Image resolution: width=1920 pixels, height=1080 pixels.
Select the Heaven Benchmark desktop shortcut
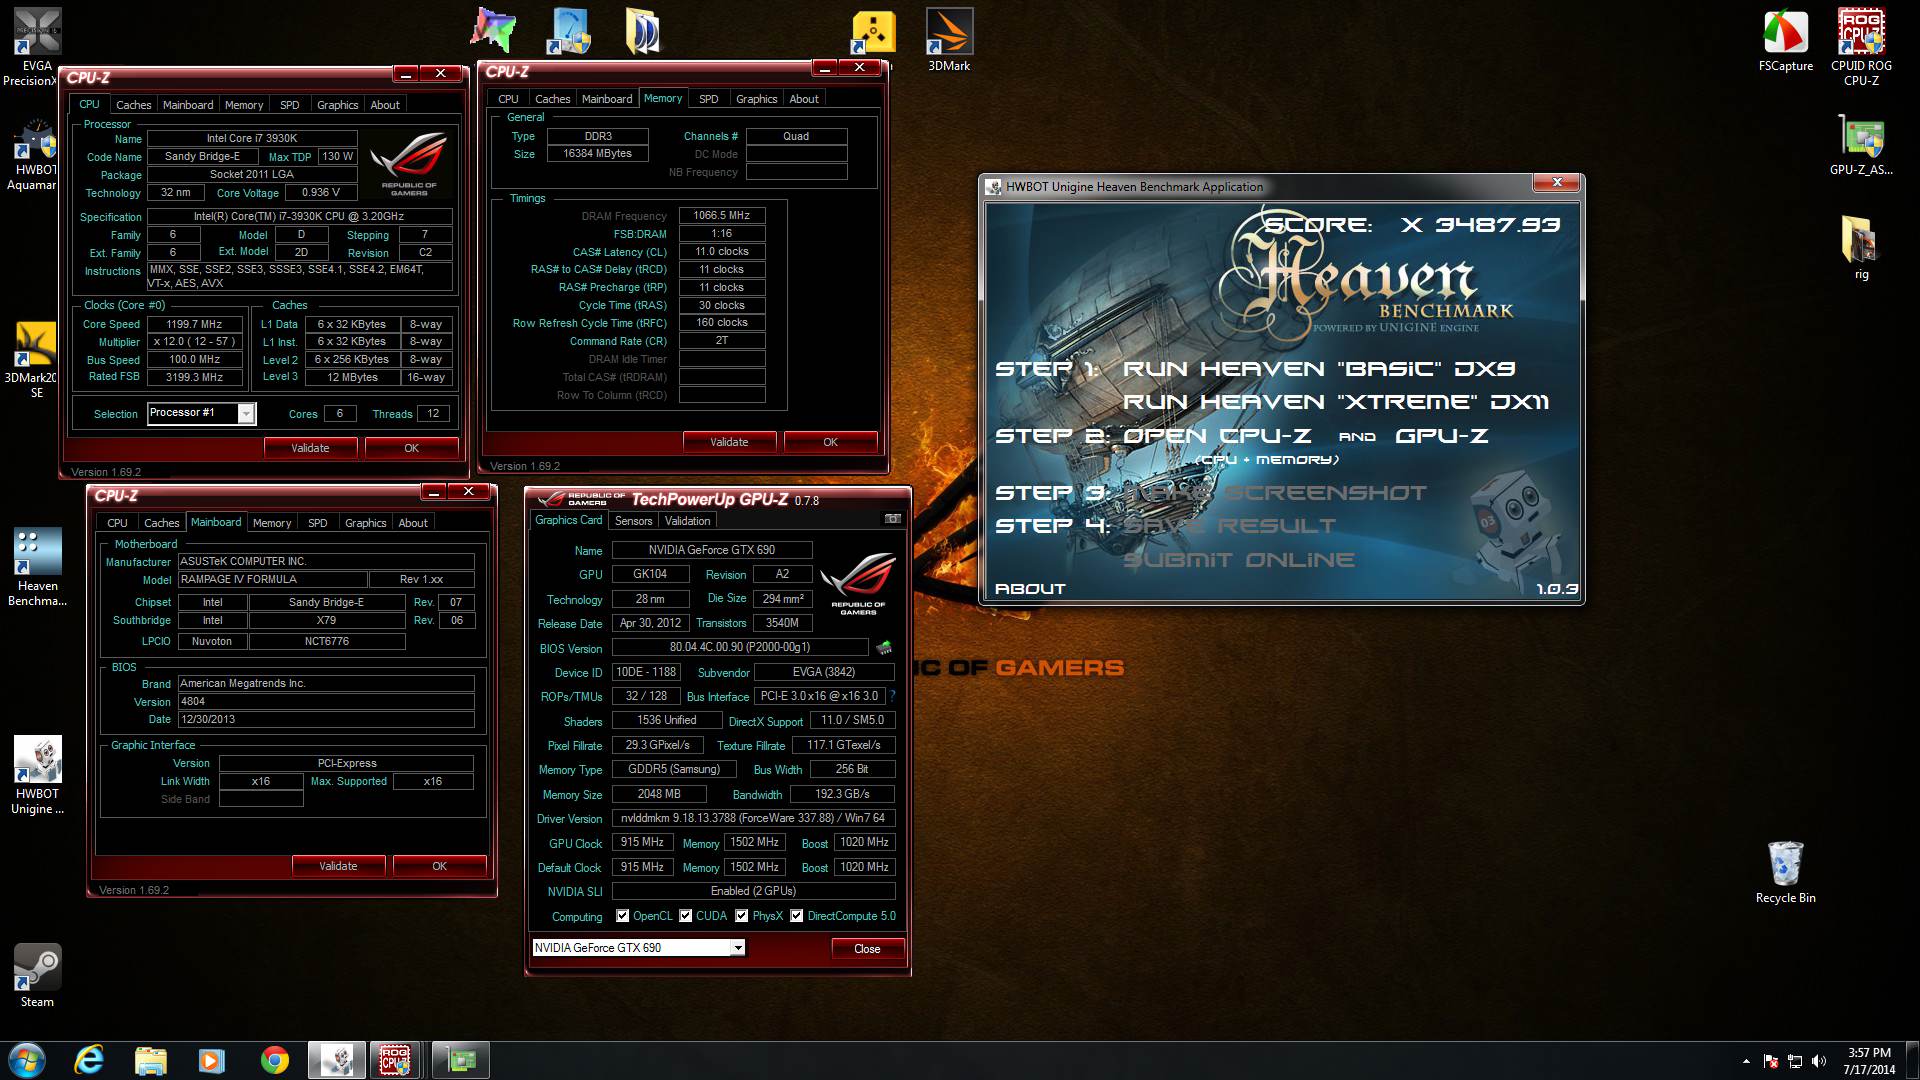[37, 567]
